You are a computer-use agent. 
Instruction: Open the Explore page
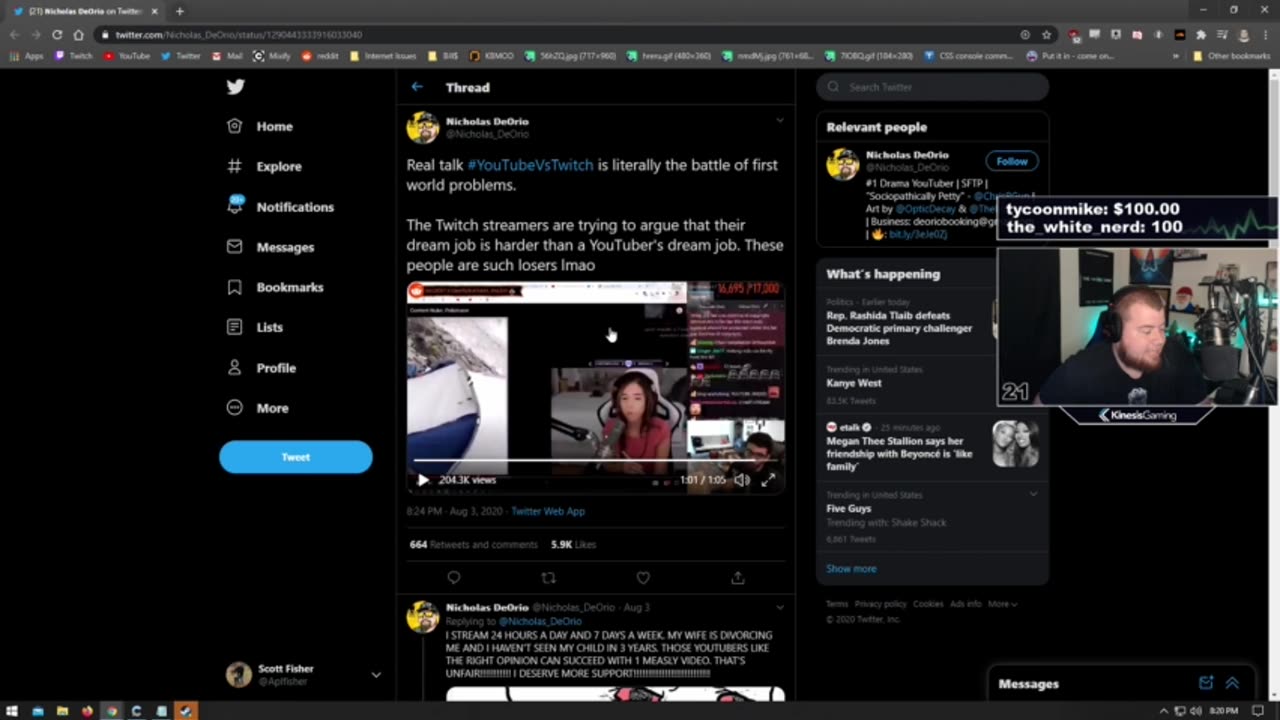(x=264, y=166)
